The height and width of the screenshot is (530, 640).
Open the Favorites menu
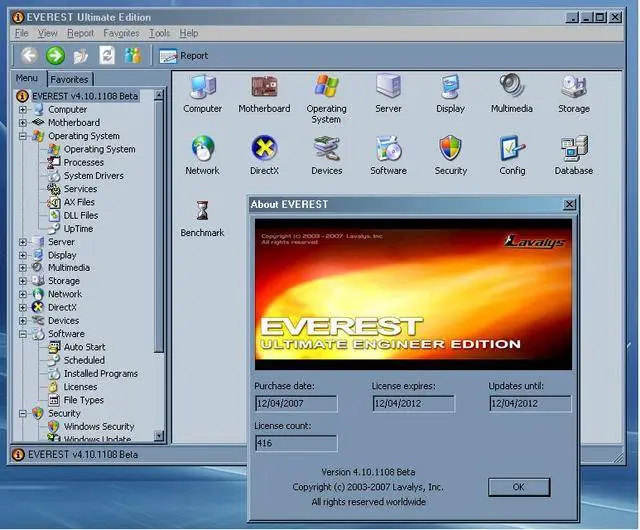point(121,33)
